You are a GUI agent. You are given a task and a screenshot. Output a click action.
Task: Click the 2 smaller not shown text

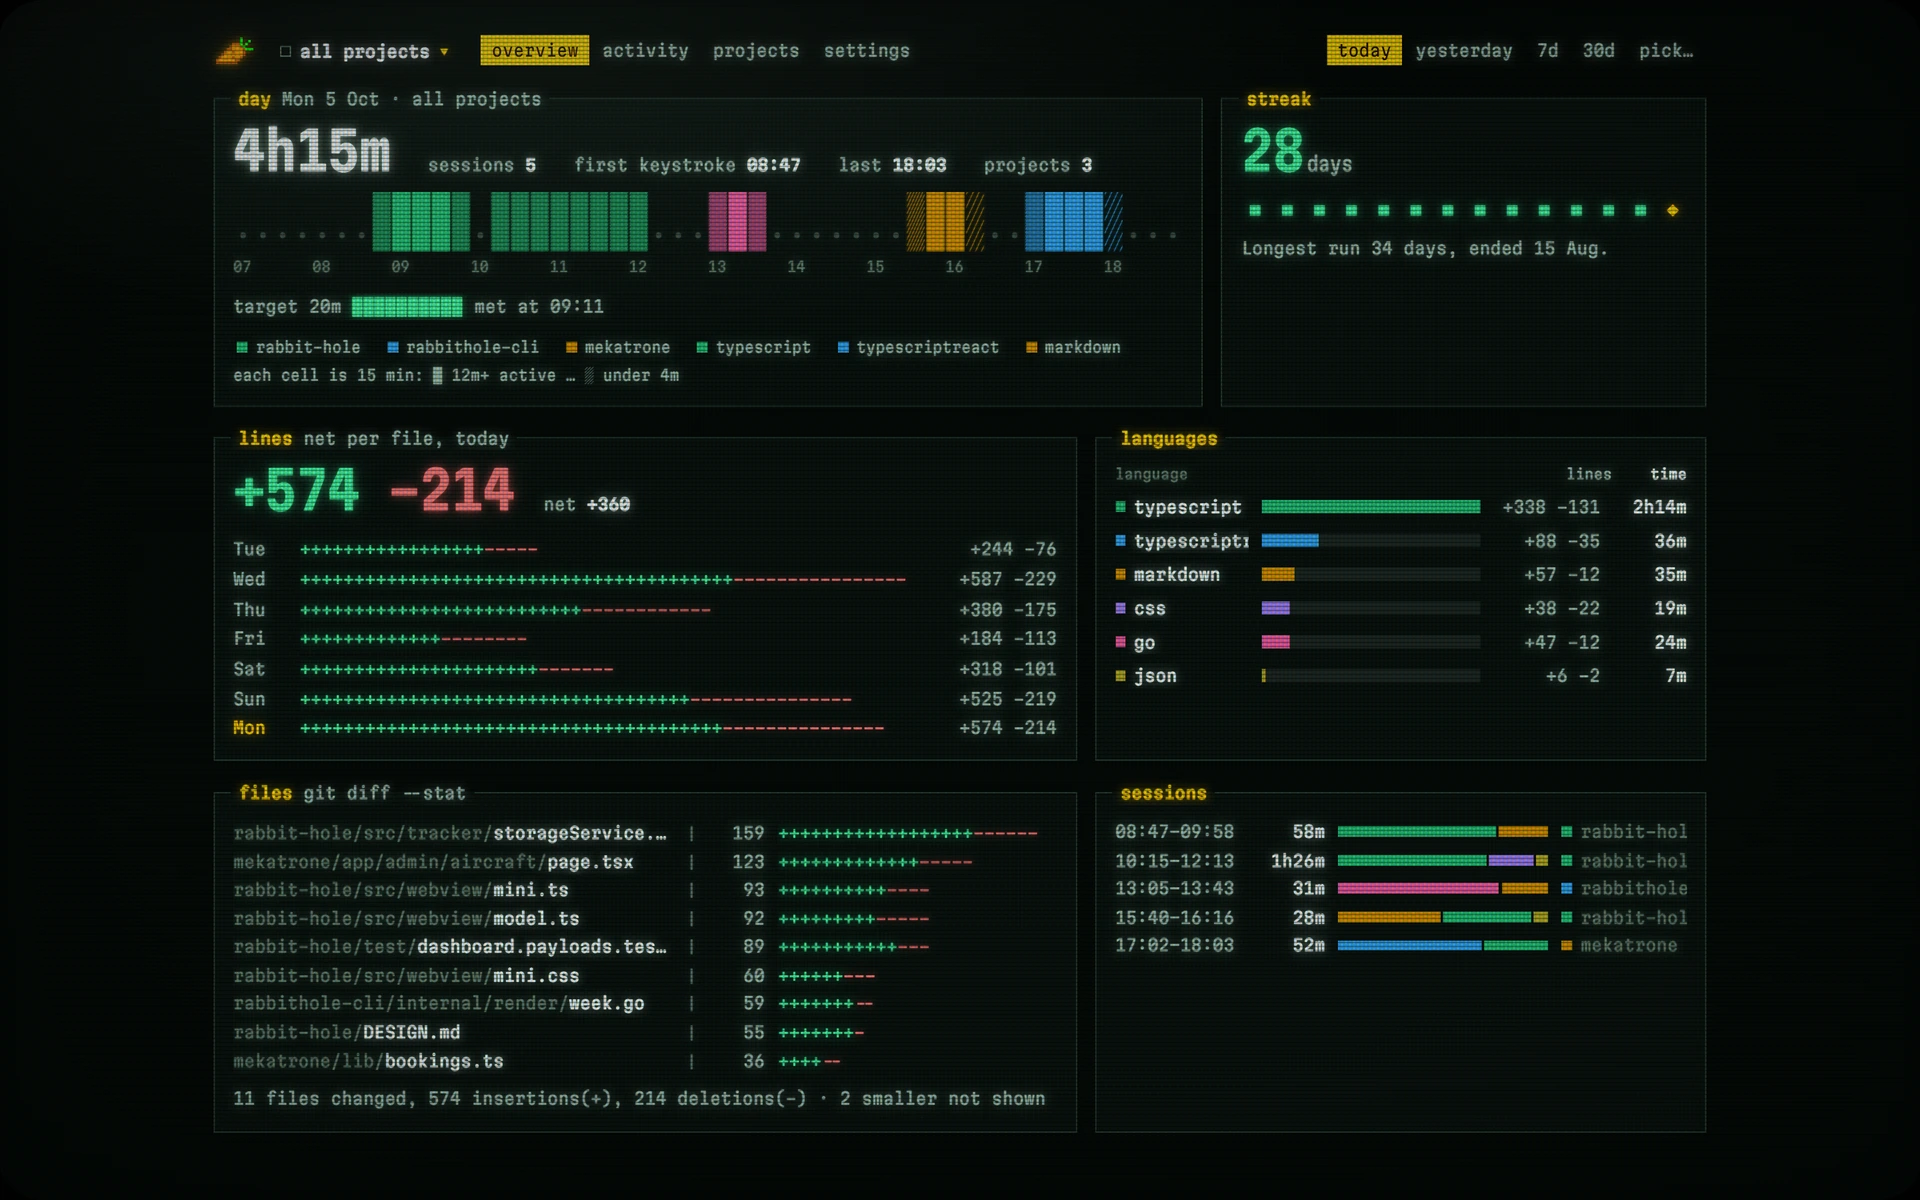tap(942, 1098)
